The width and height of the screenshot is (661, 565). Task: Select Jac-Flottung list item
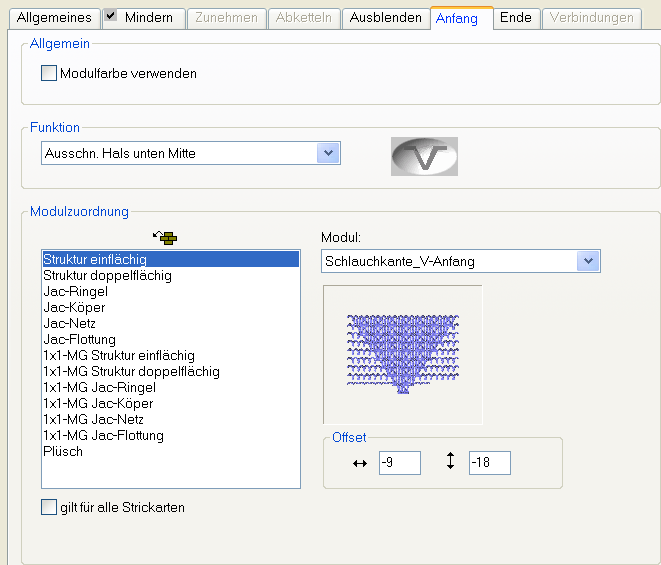click(x=82, y=339)
